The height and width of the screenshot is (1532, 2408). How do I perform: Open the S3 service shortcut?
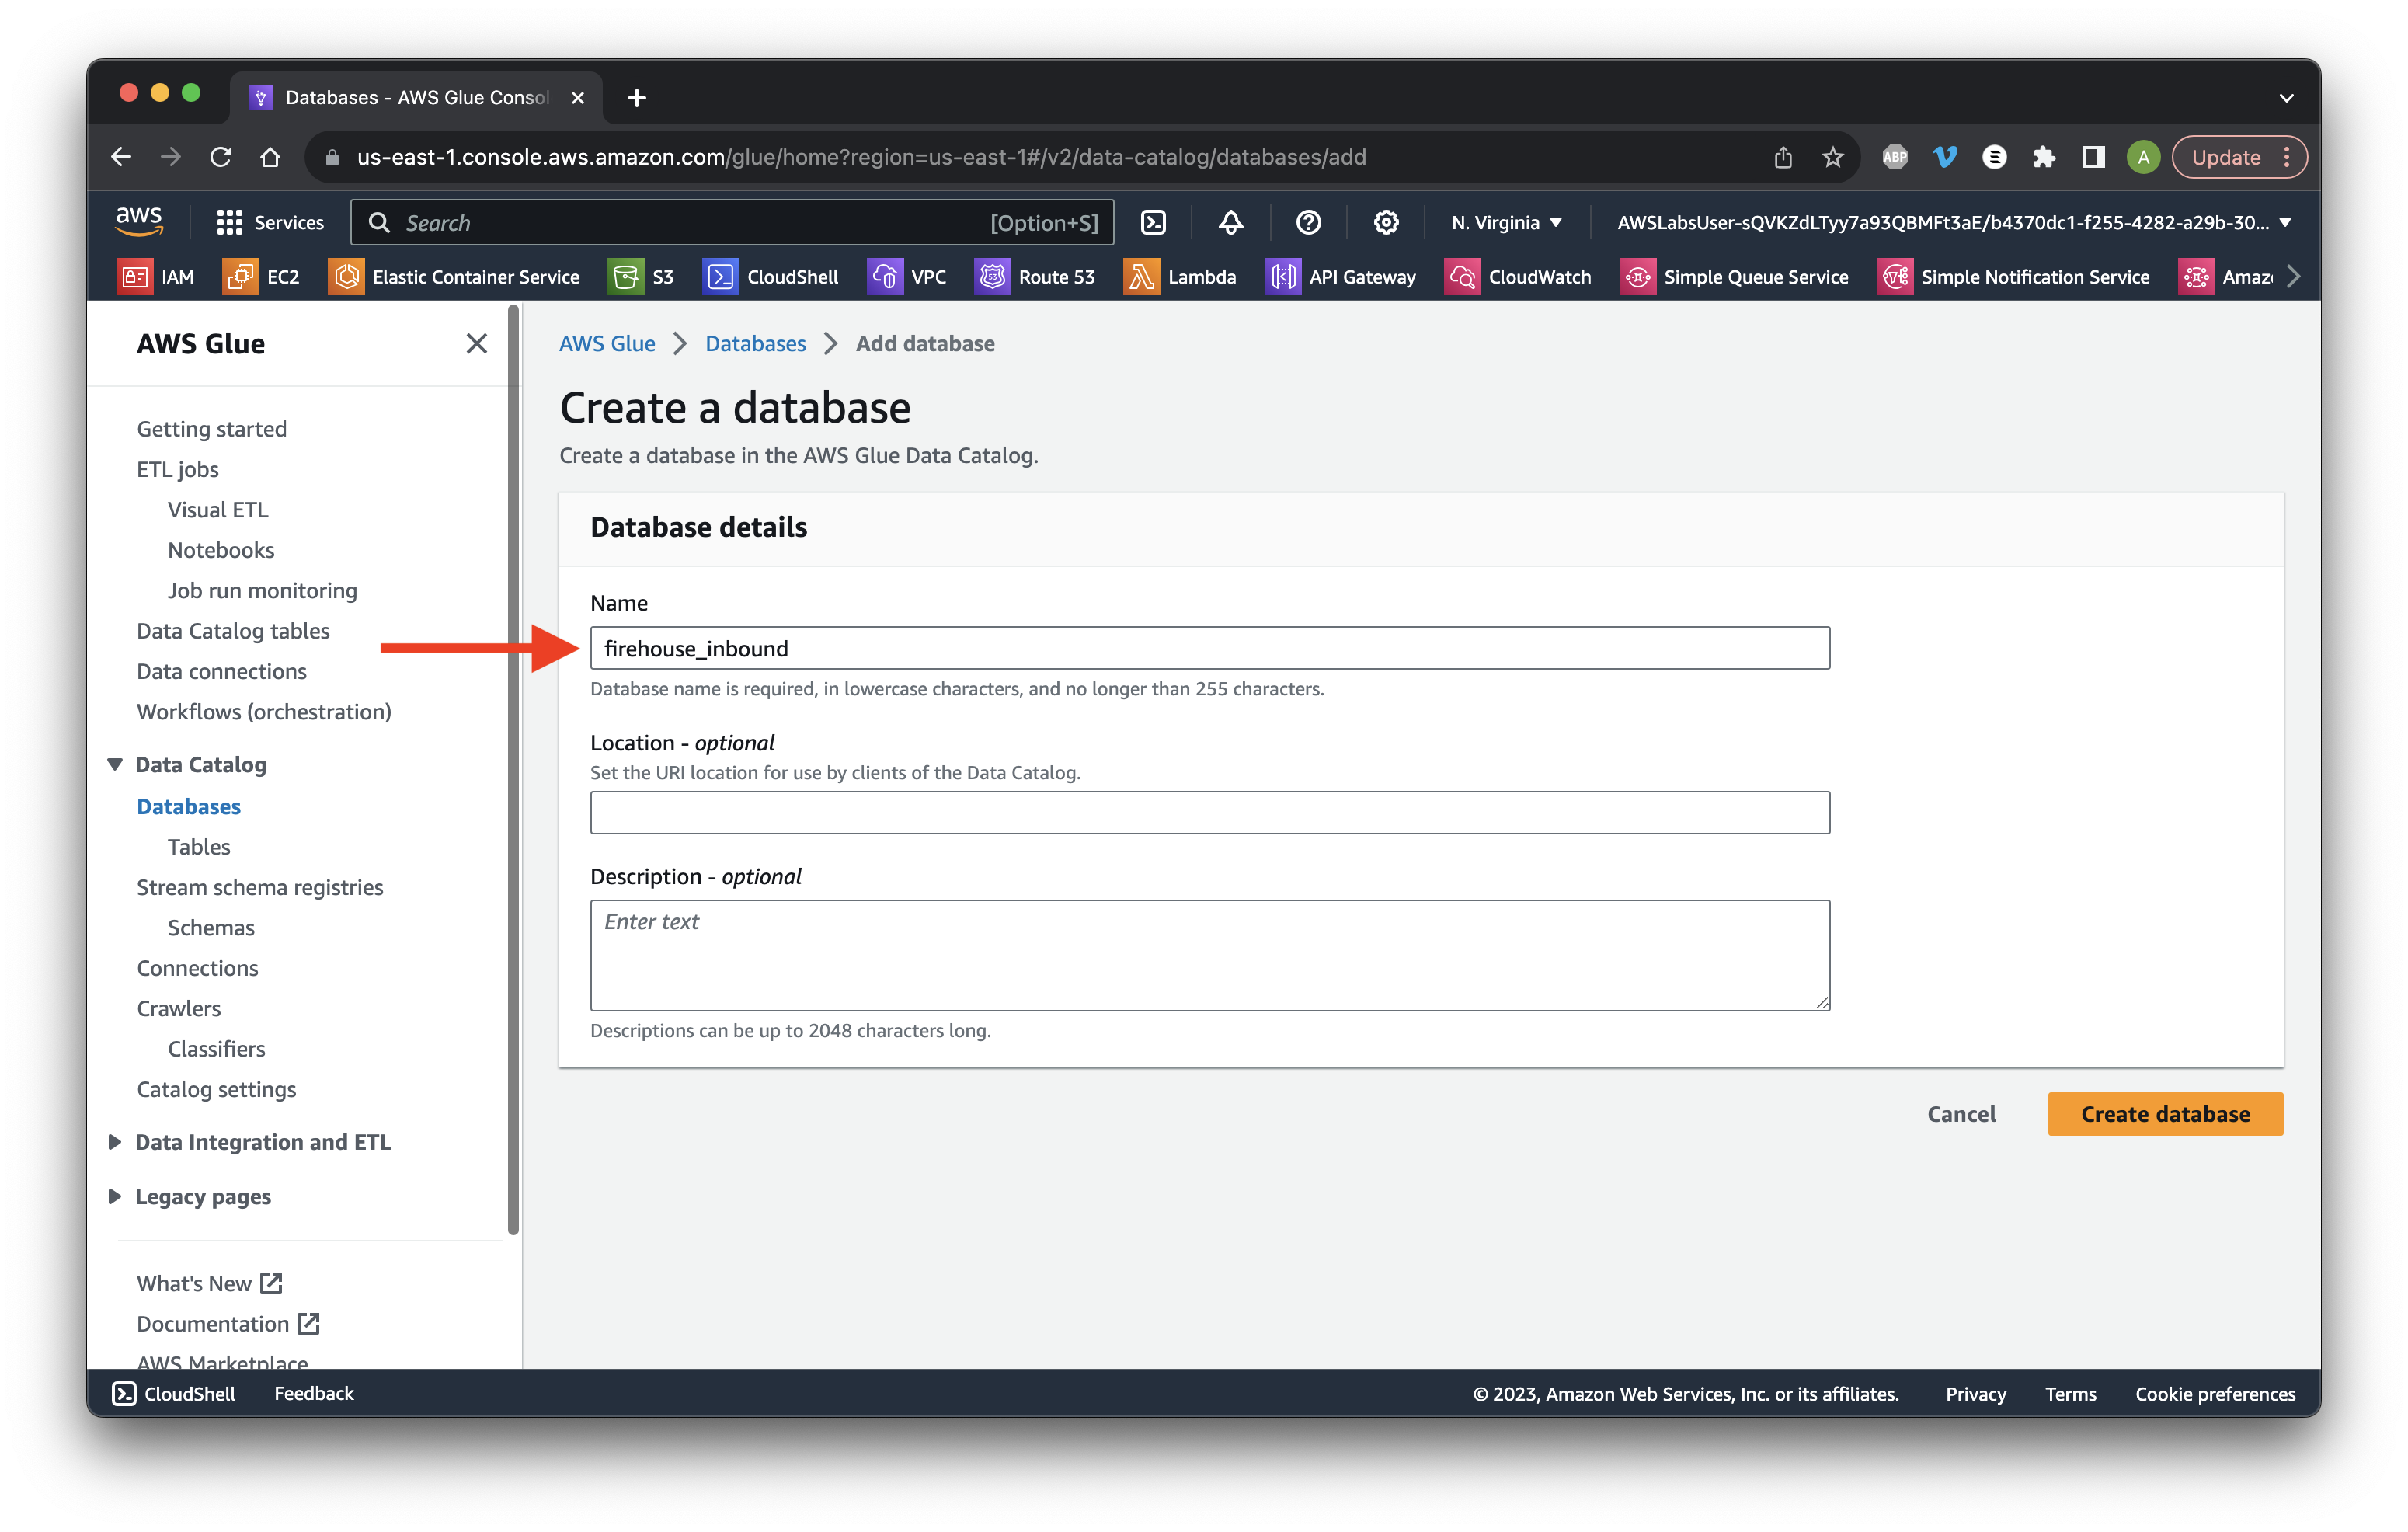[x=642, y=277]
